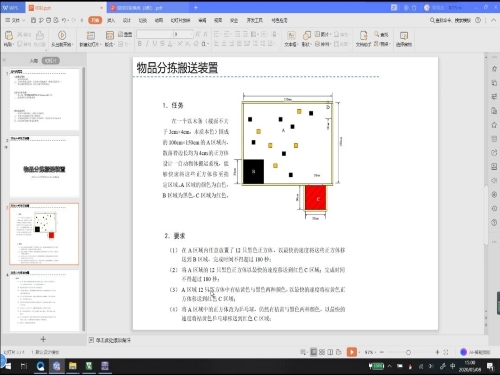This screenshot has height=375, width=500.
Task: Open the font size dropdown
Action: point(183,34)
